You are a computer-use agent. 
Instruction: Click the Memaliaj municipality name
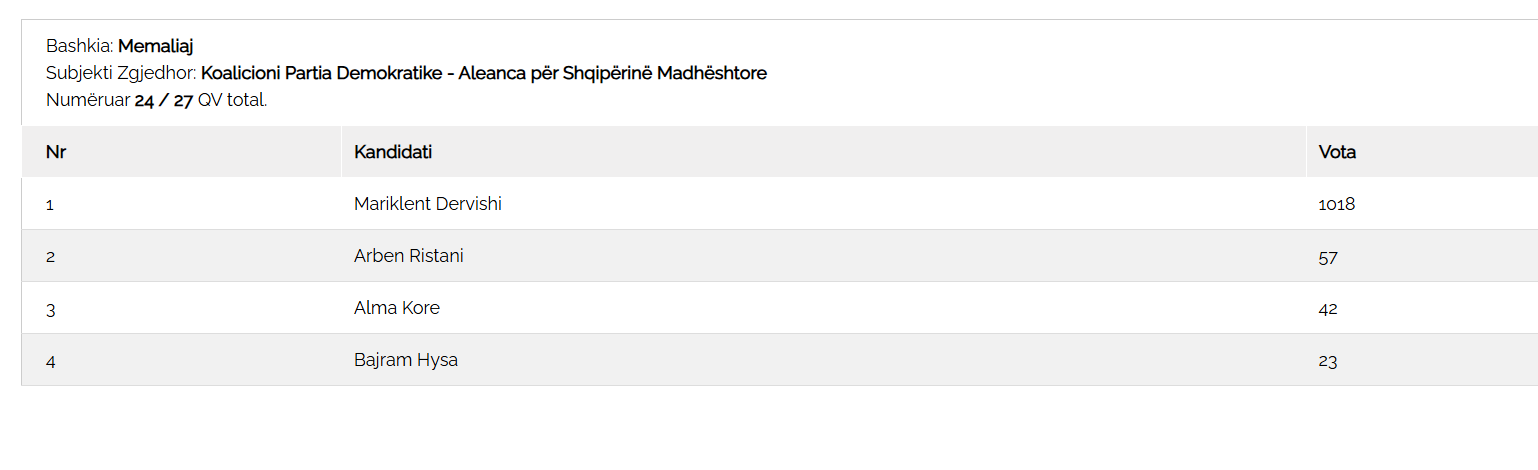(x=155, y=46)
